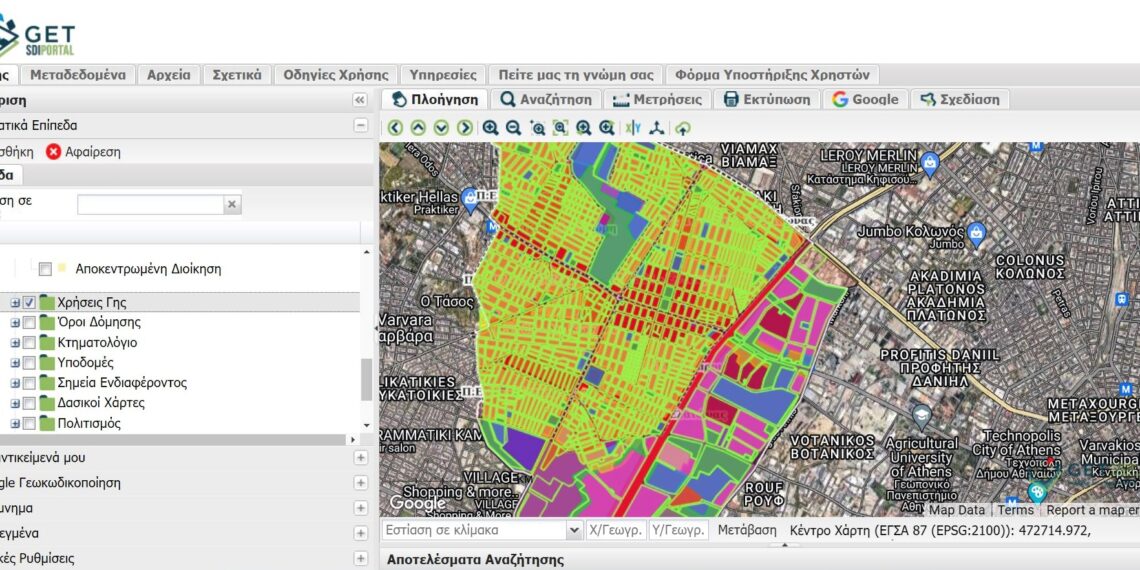Enable the Κτηματολόγιο layer checkbox
This screenshot has width=1140, height=570.
coord(30,343)
